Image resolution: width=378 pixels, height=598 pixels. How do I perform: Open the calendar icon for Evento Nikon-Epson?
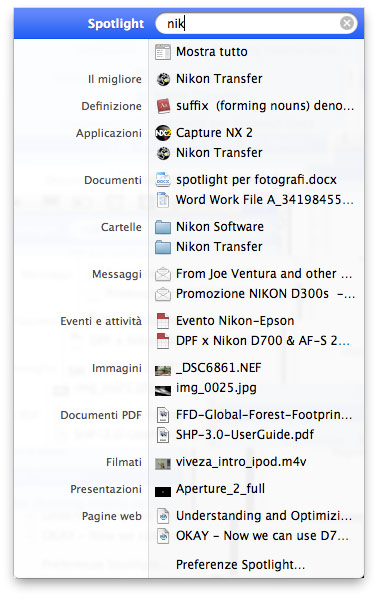point(163,321)
